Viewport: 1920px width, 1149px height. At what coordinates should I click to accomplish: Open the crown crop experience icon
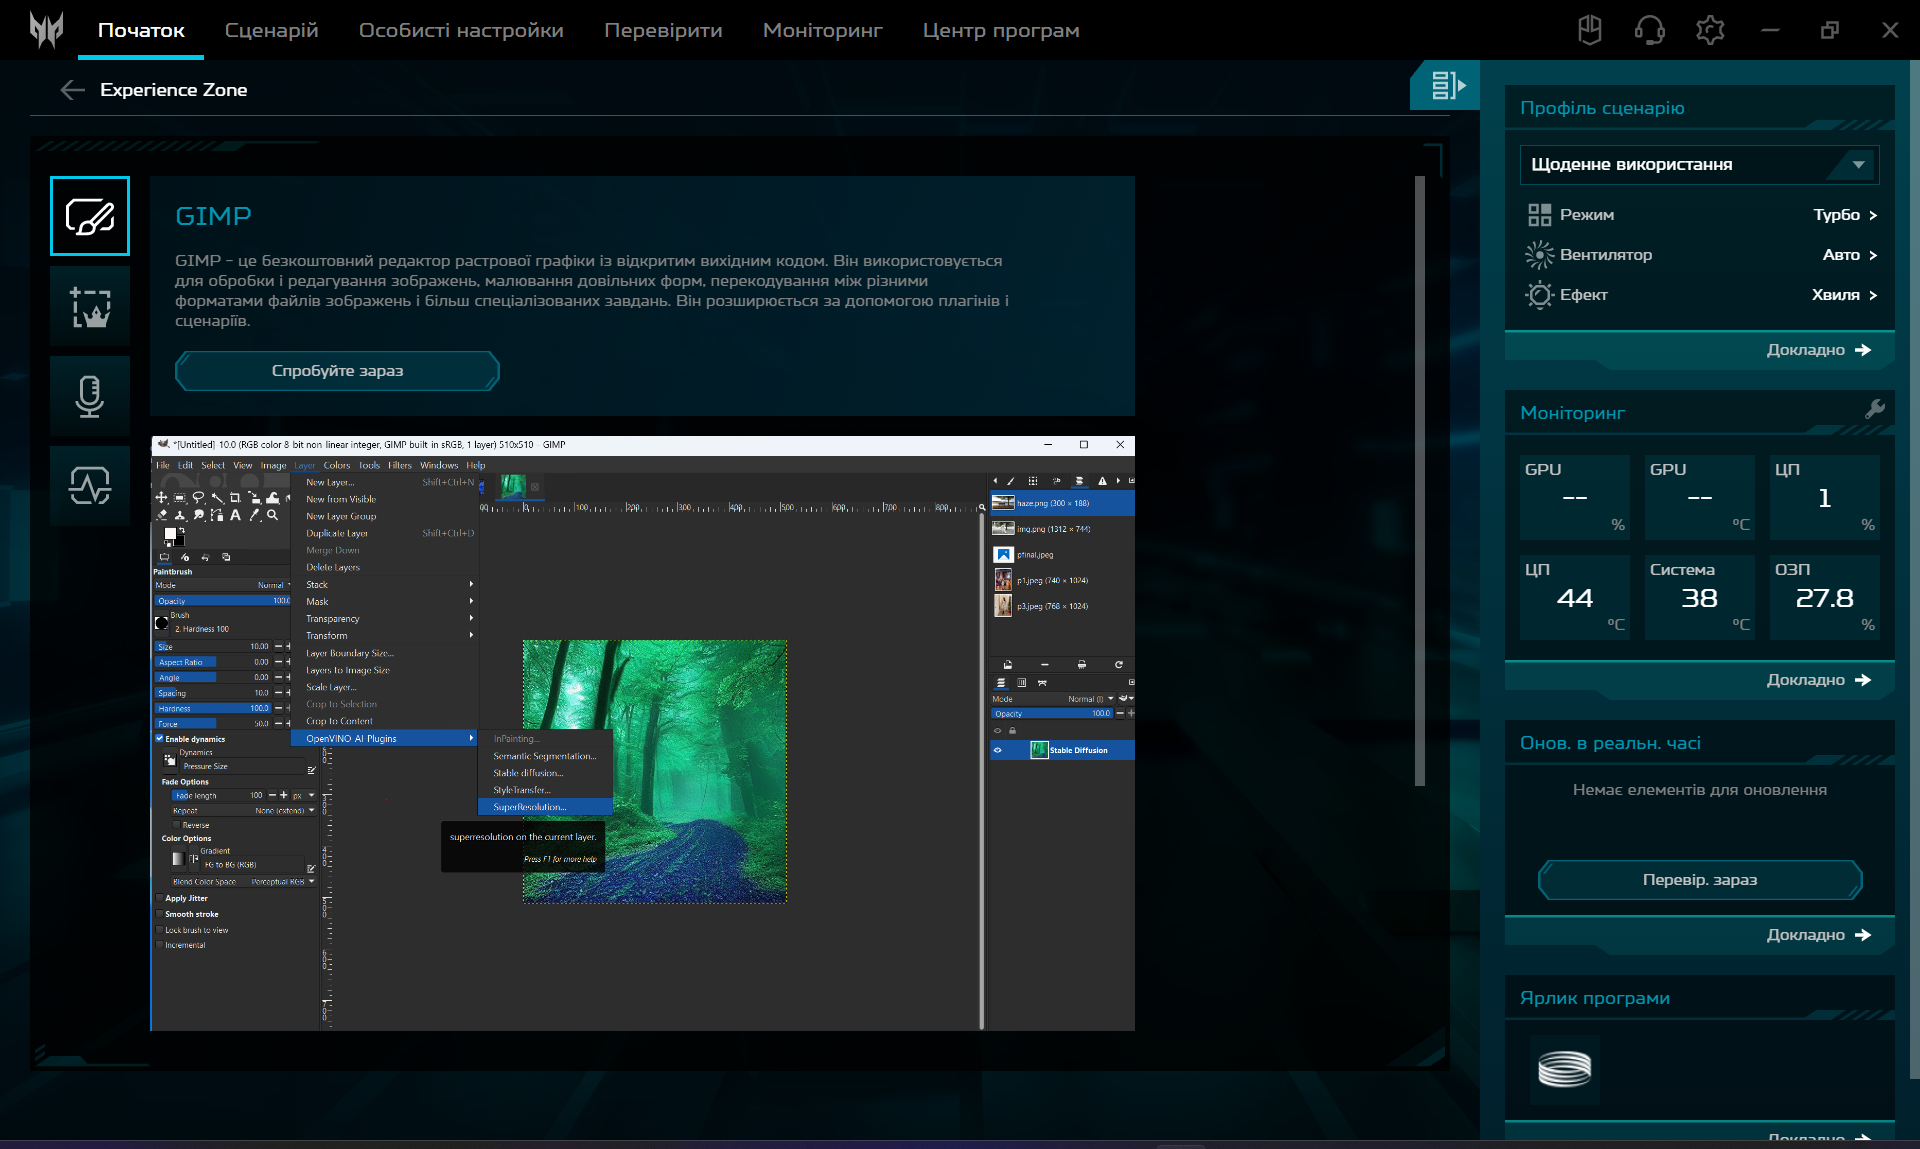tap(90, 306)
